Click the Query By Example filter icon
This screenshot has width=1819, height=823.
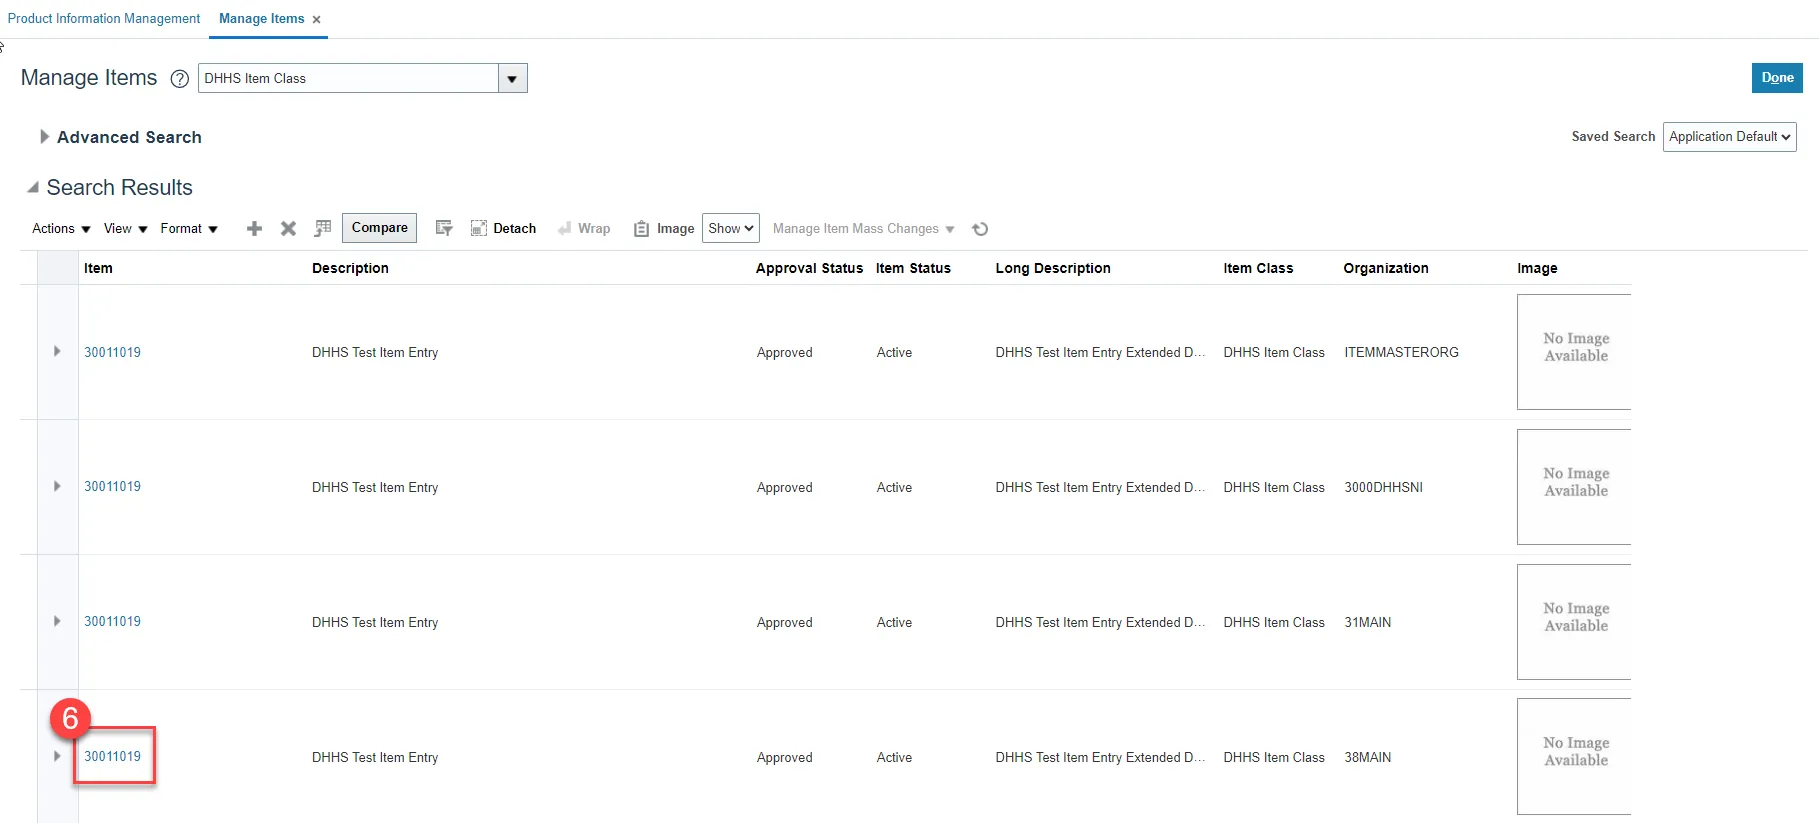pos(444,229)
